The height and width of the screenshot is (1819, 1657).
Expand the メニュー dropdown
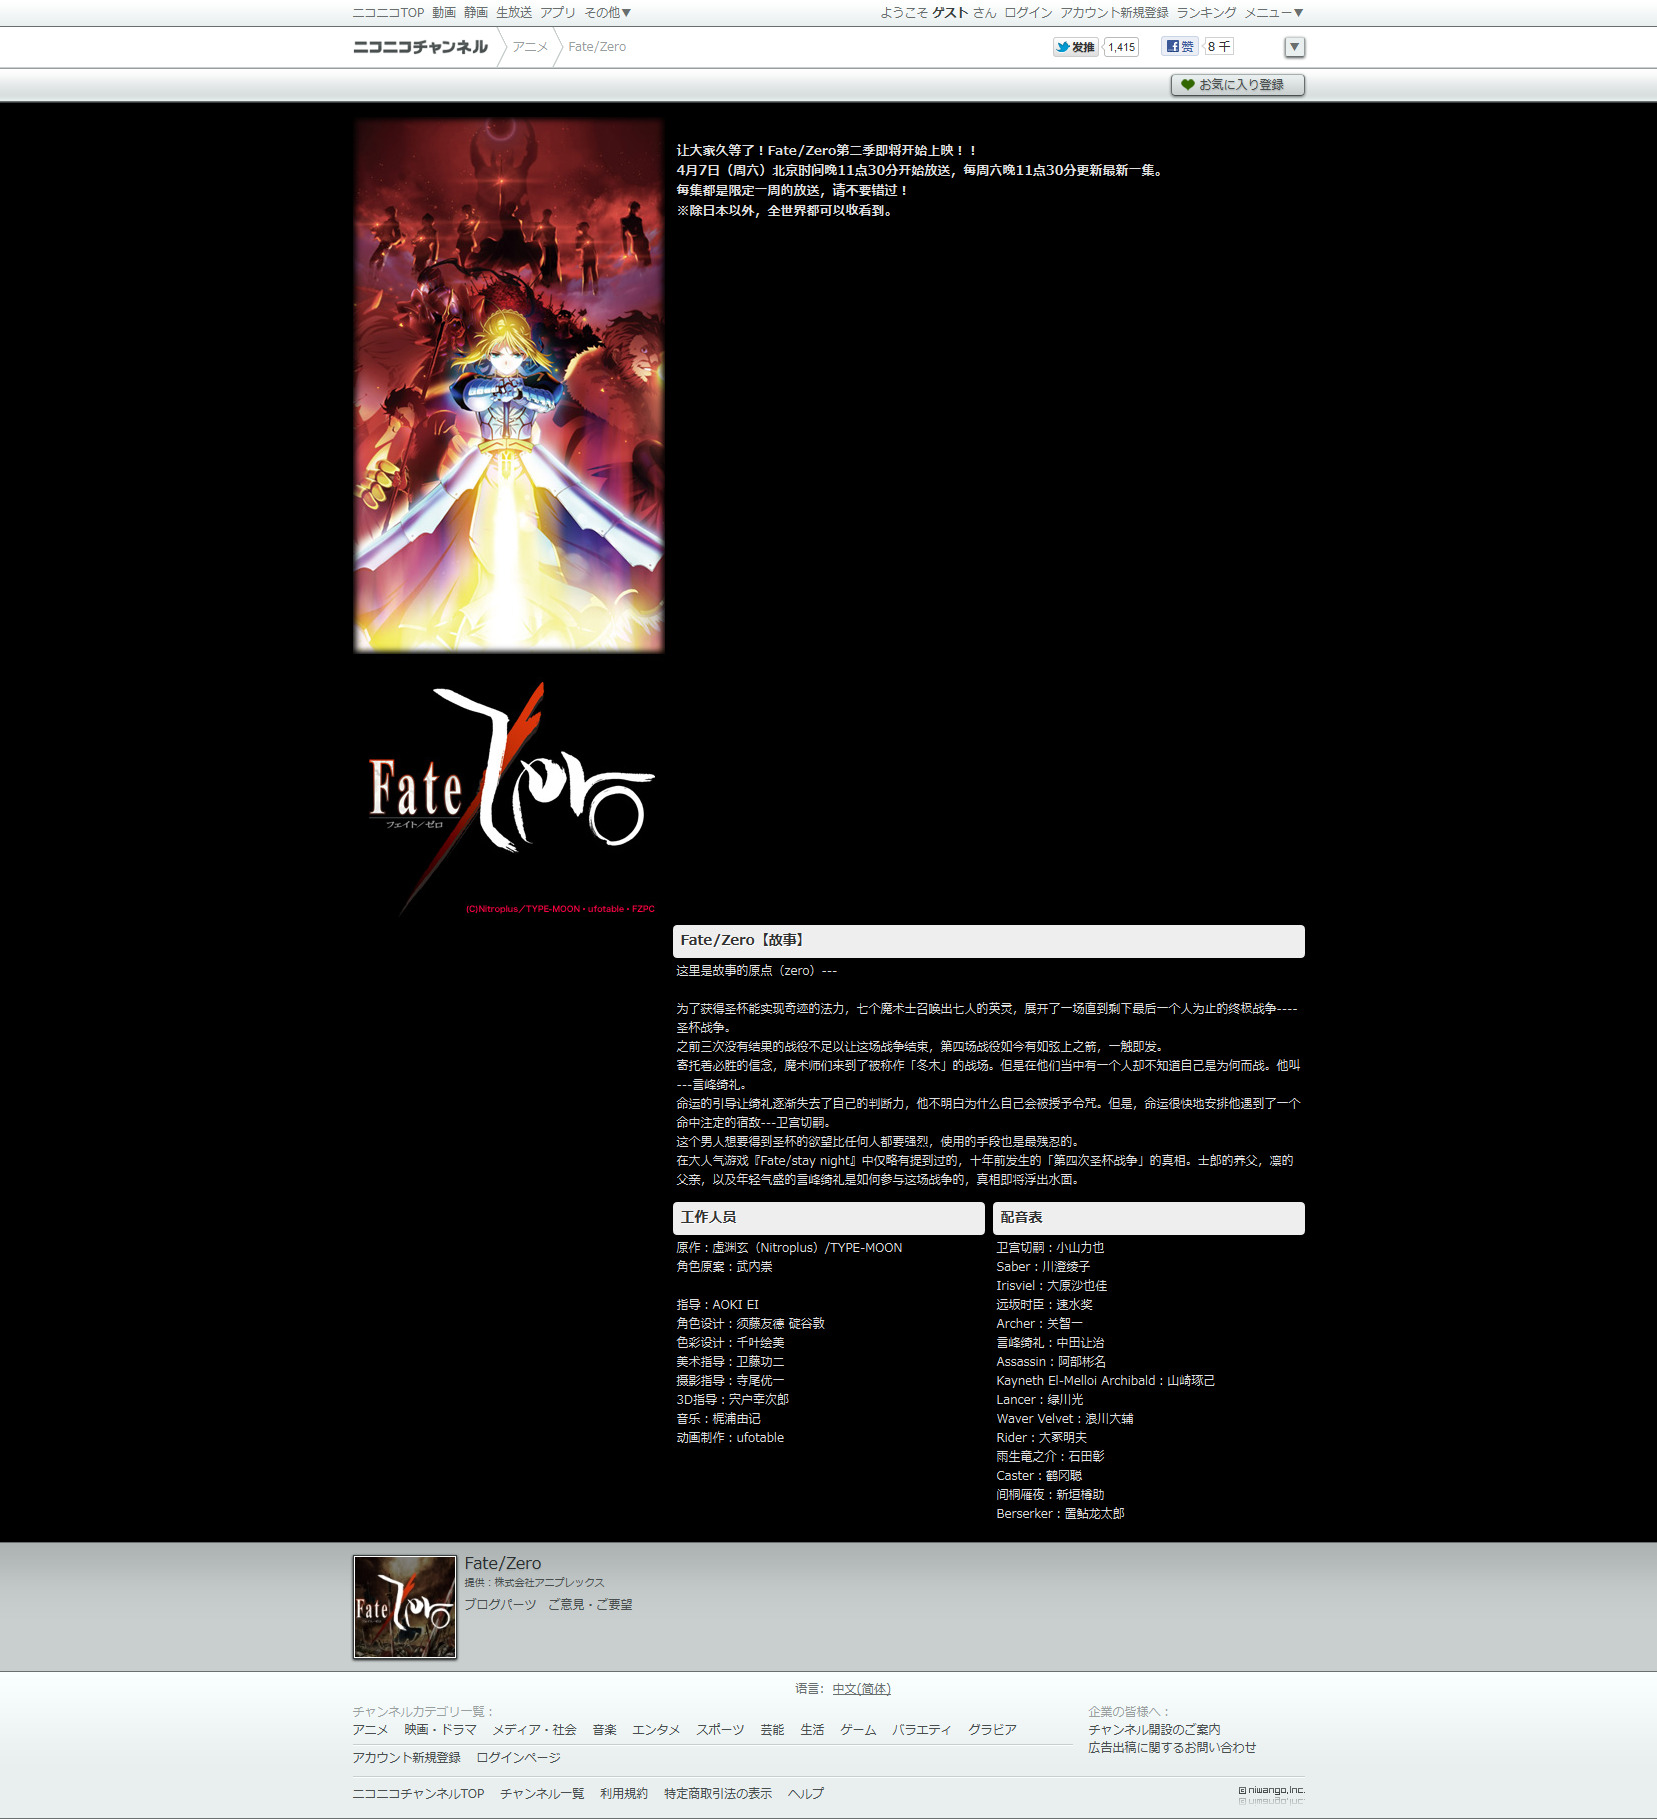point(1274,13)
